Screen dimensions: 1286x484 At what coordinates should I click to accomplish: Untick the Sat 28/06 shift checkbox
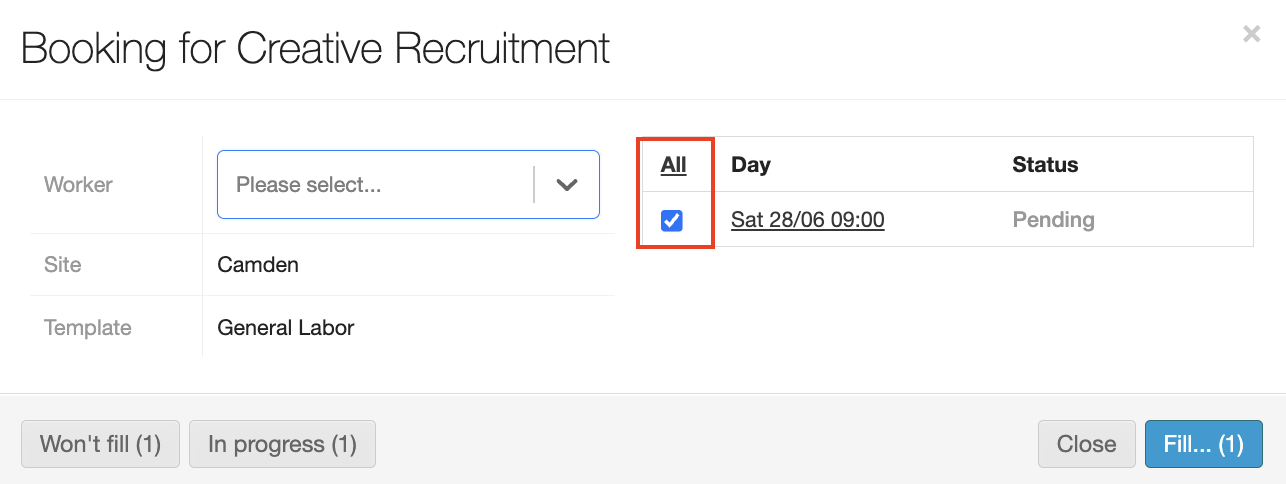(672, 220)
